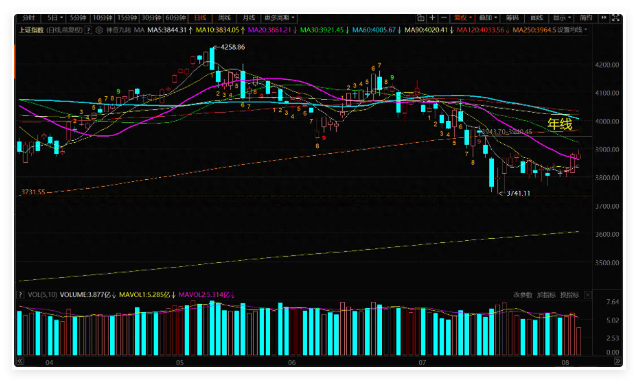
Task: Zoom in chart with the plus icon
Action: 433,18
